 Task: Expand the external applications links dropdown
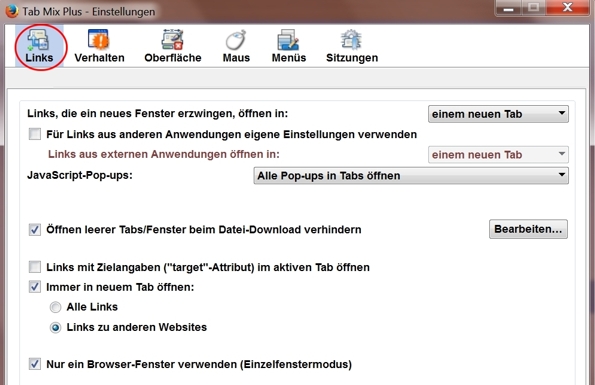click(x=498, y=155)
